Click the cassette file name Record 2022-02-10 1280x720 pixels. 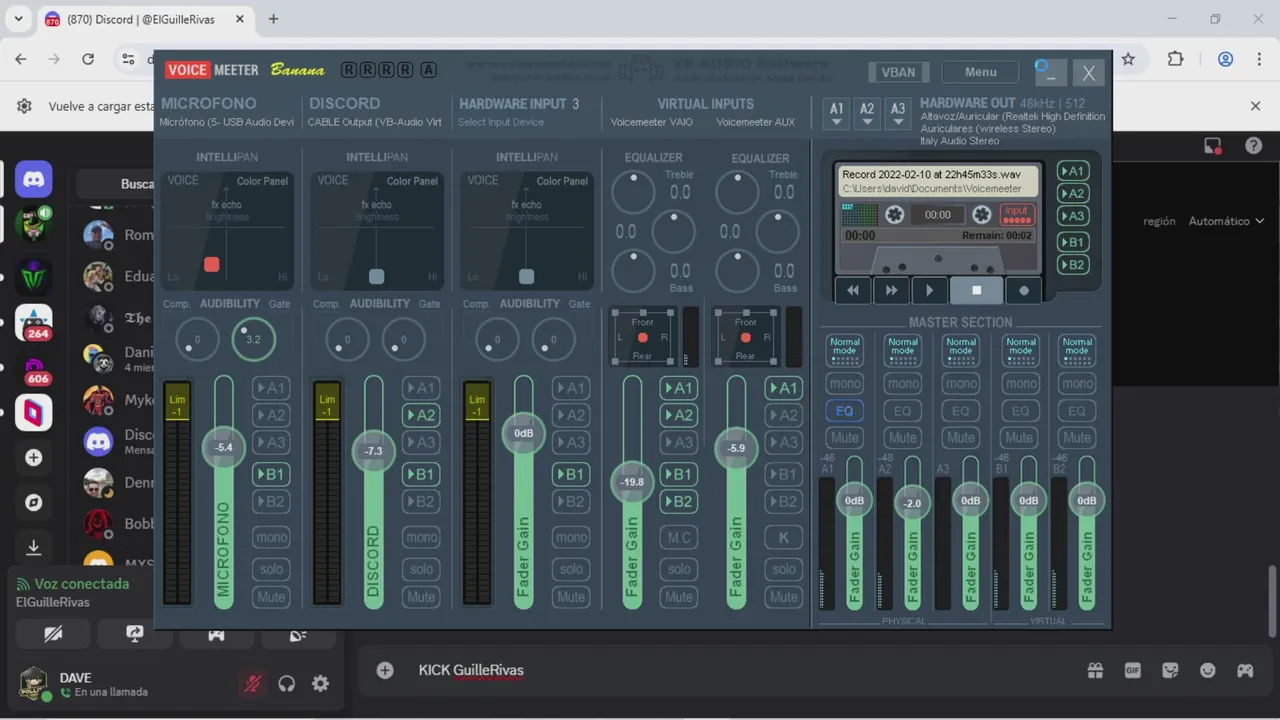point(931,175)
